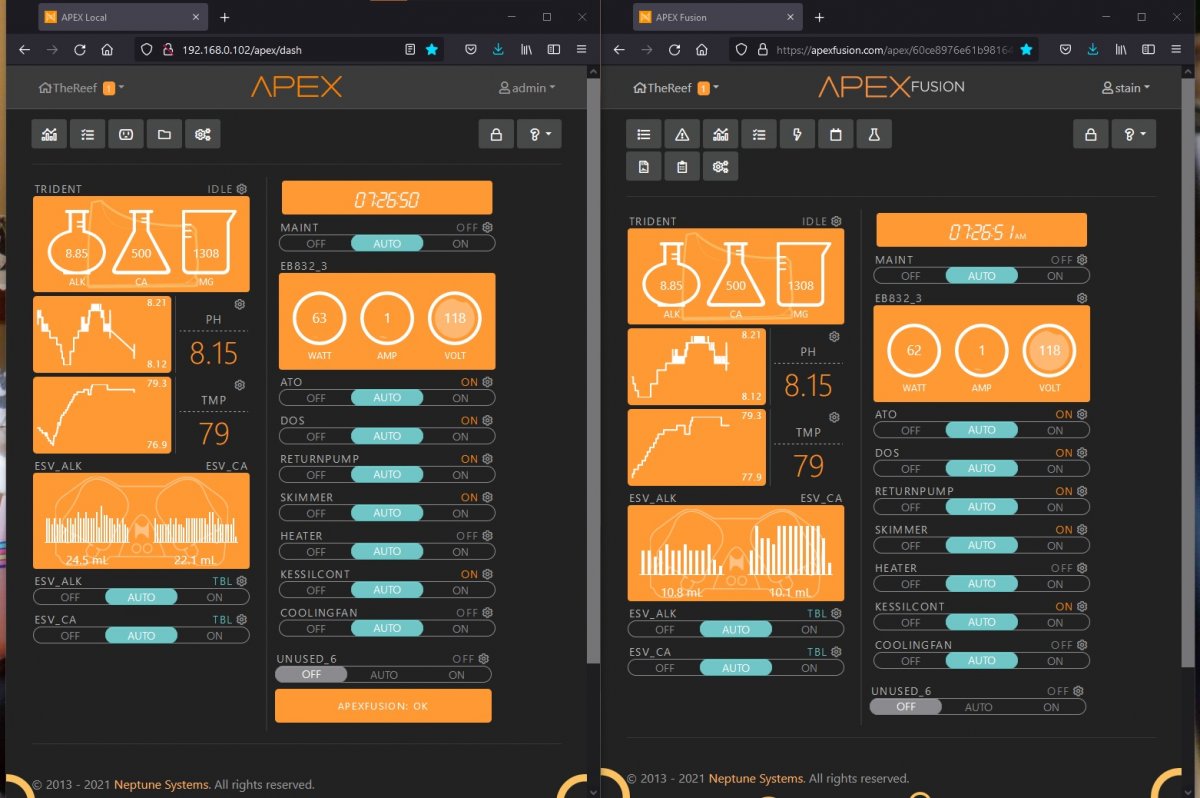
Task: Expand the help dropdown in APEX Fusion
Action: 1134,134
